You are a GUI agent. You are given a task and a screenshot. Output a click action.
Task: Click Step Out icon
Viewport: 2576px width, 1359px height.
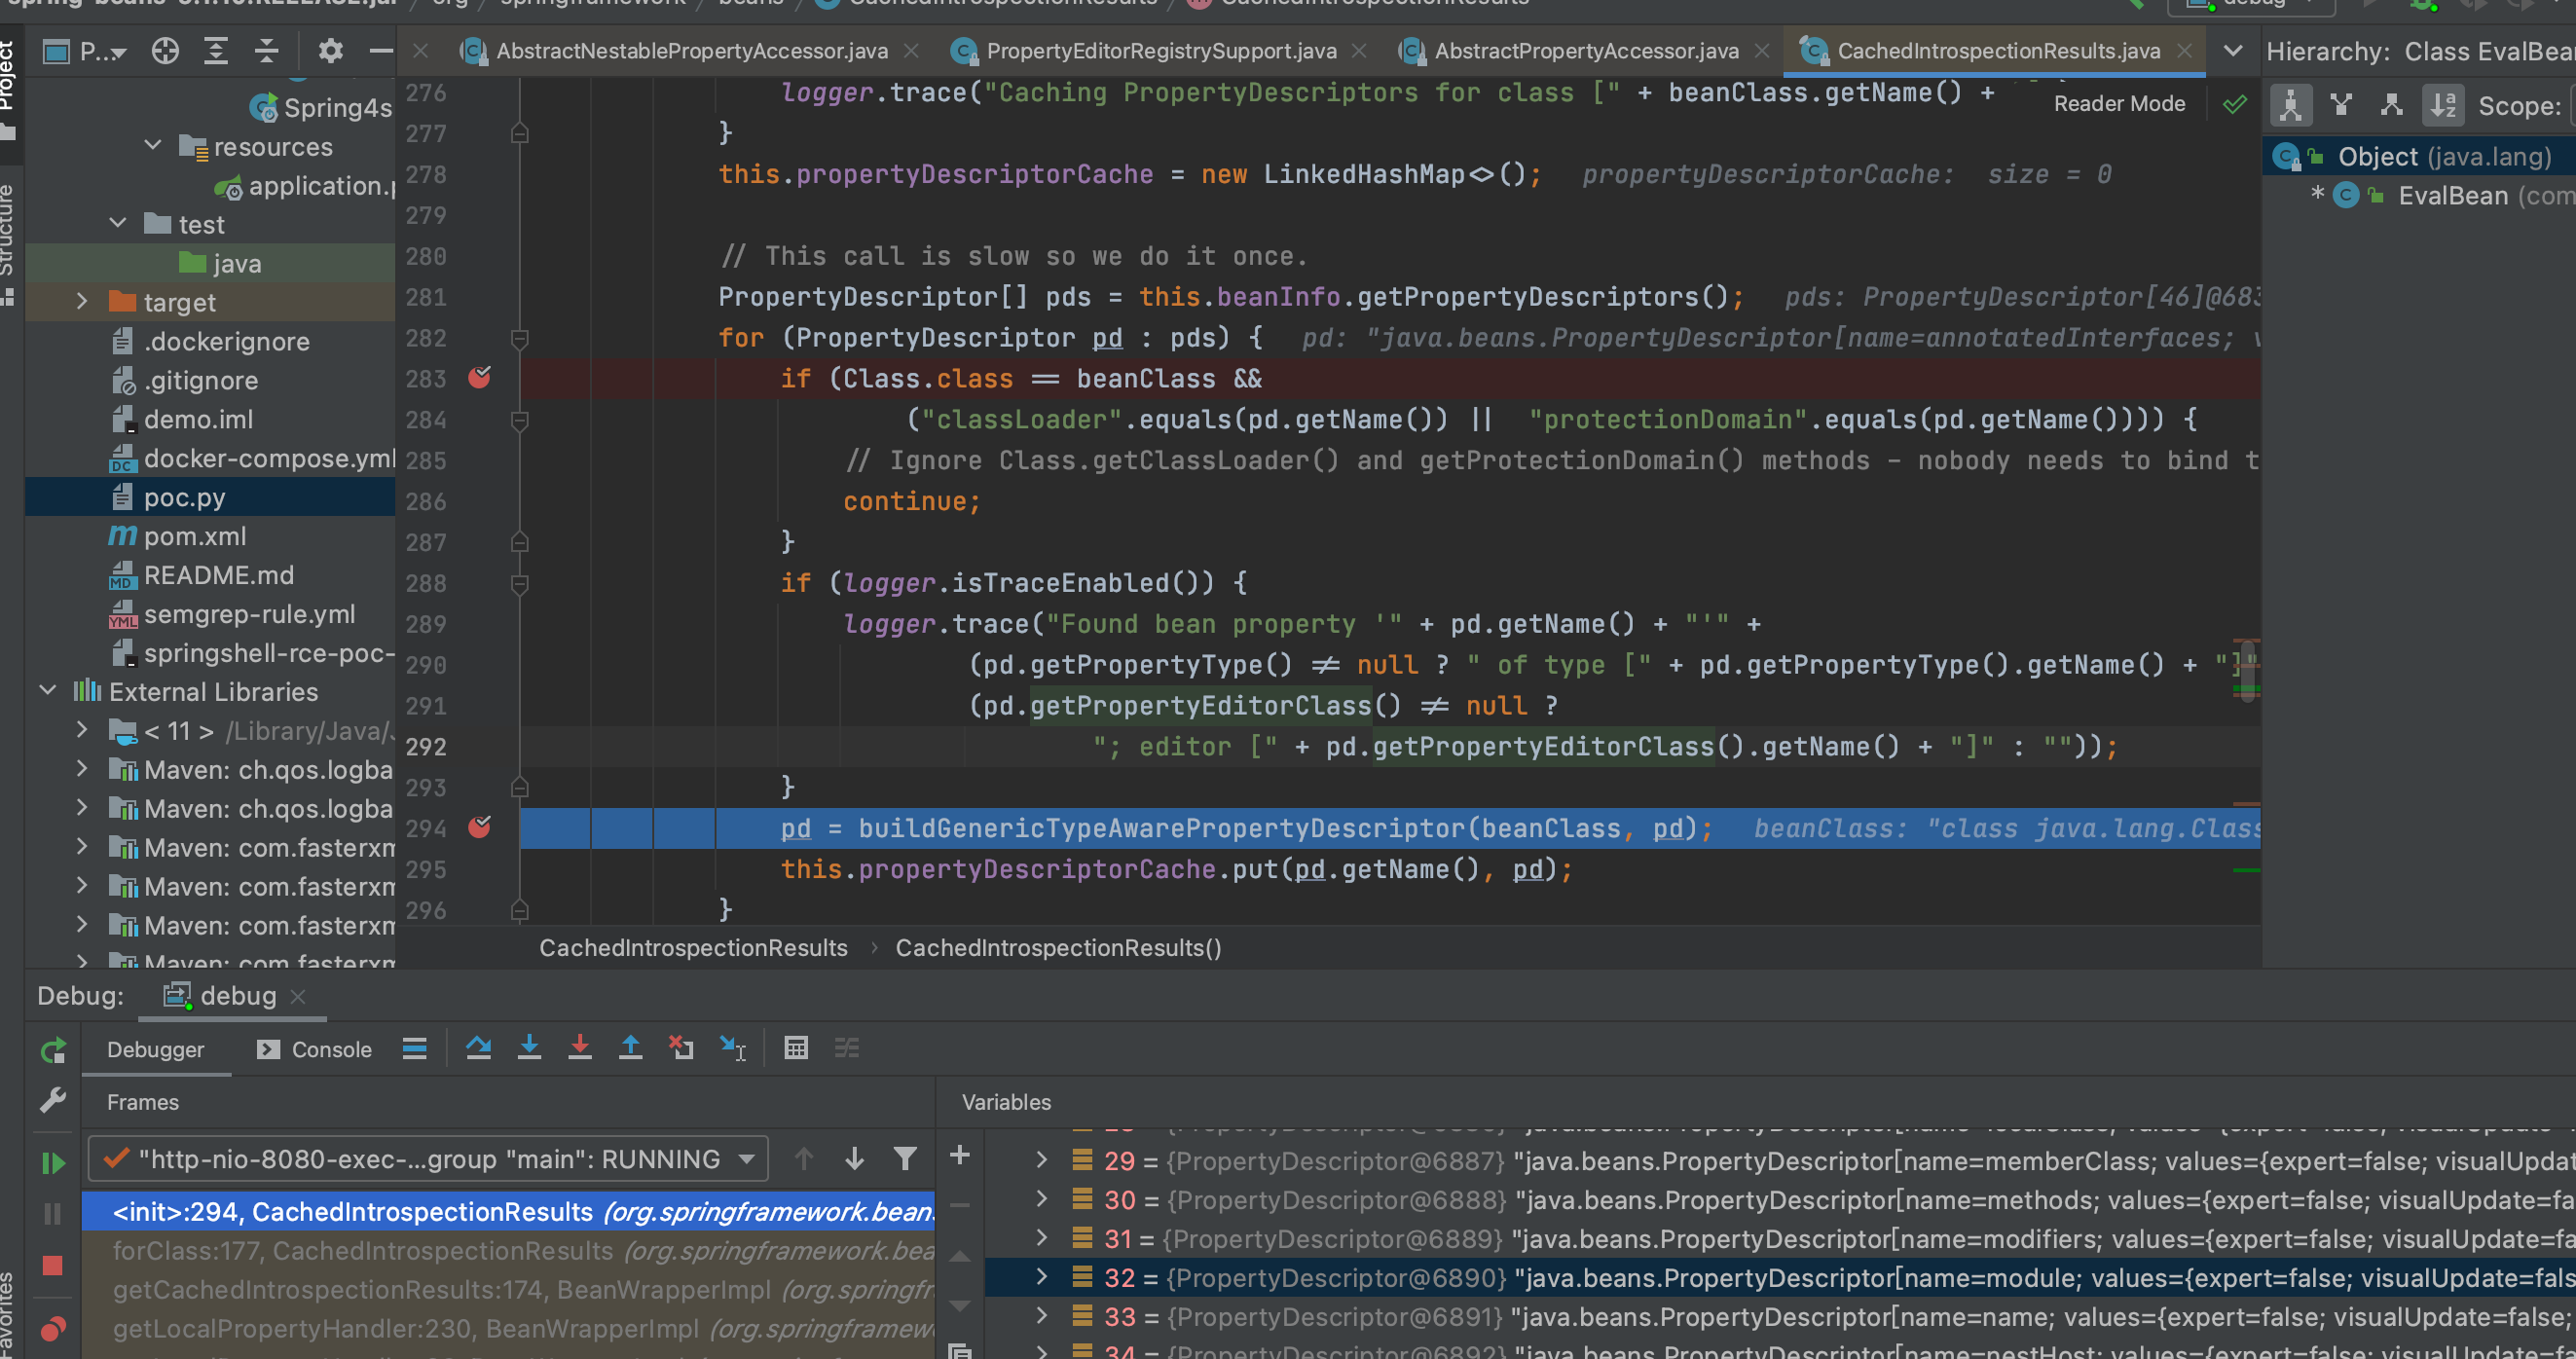pyautogui.click(x=630, y=1048)
